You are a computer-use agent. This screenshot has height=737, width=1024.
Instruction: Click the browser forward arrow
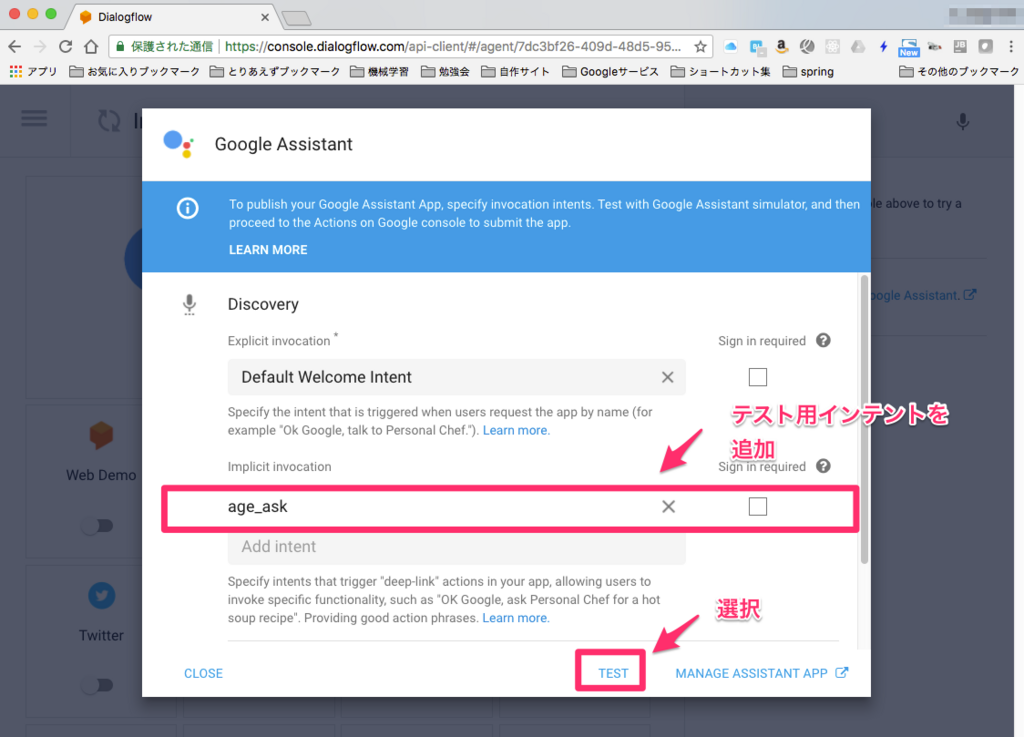click(40, 46)
